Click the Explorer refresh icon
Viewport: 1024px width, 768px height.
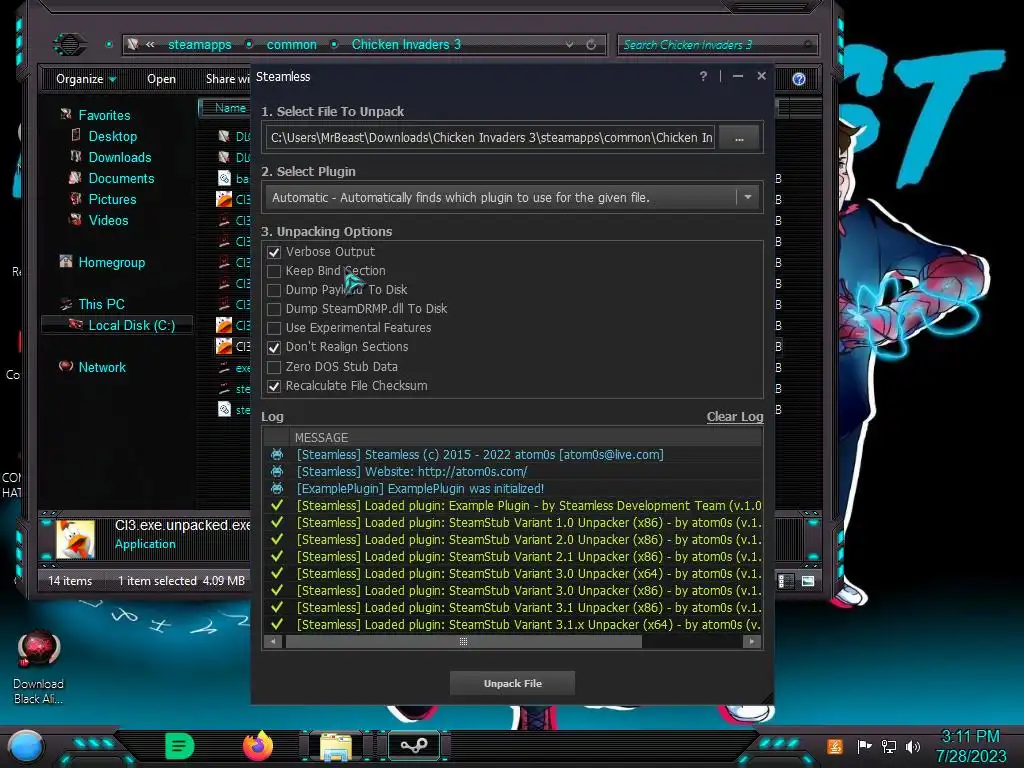click(x=591, y=44)
